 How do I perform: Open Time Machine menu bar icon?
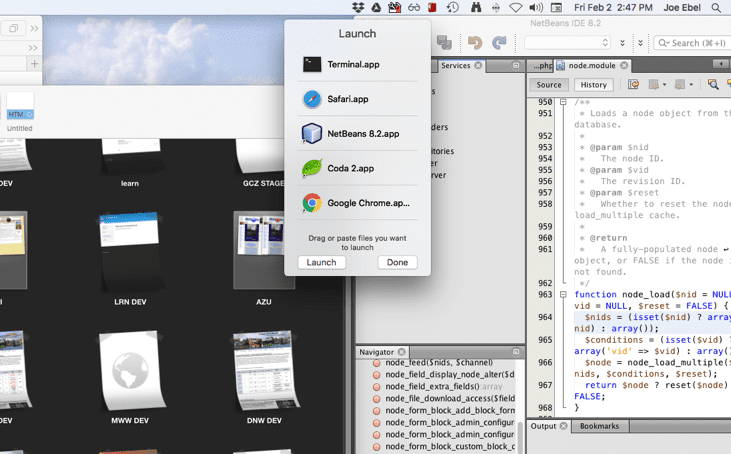452,7
